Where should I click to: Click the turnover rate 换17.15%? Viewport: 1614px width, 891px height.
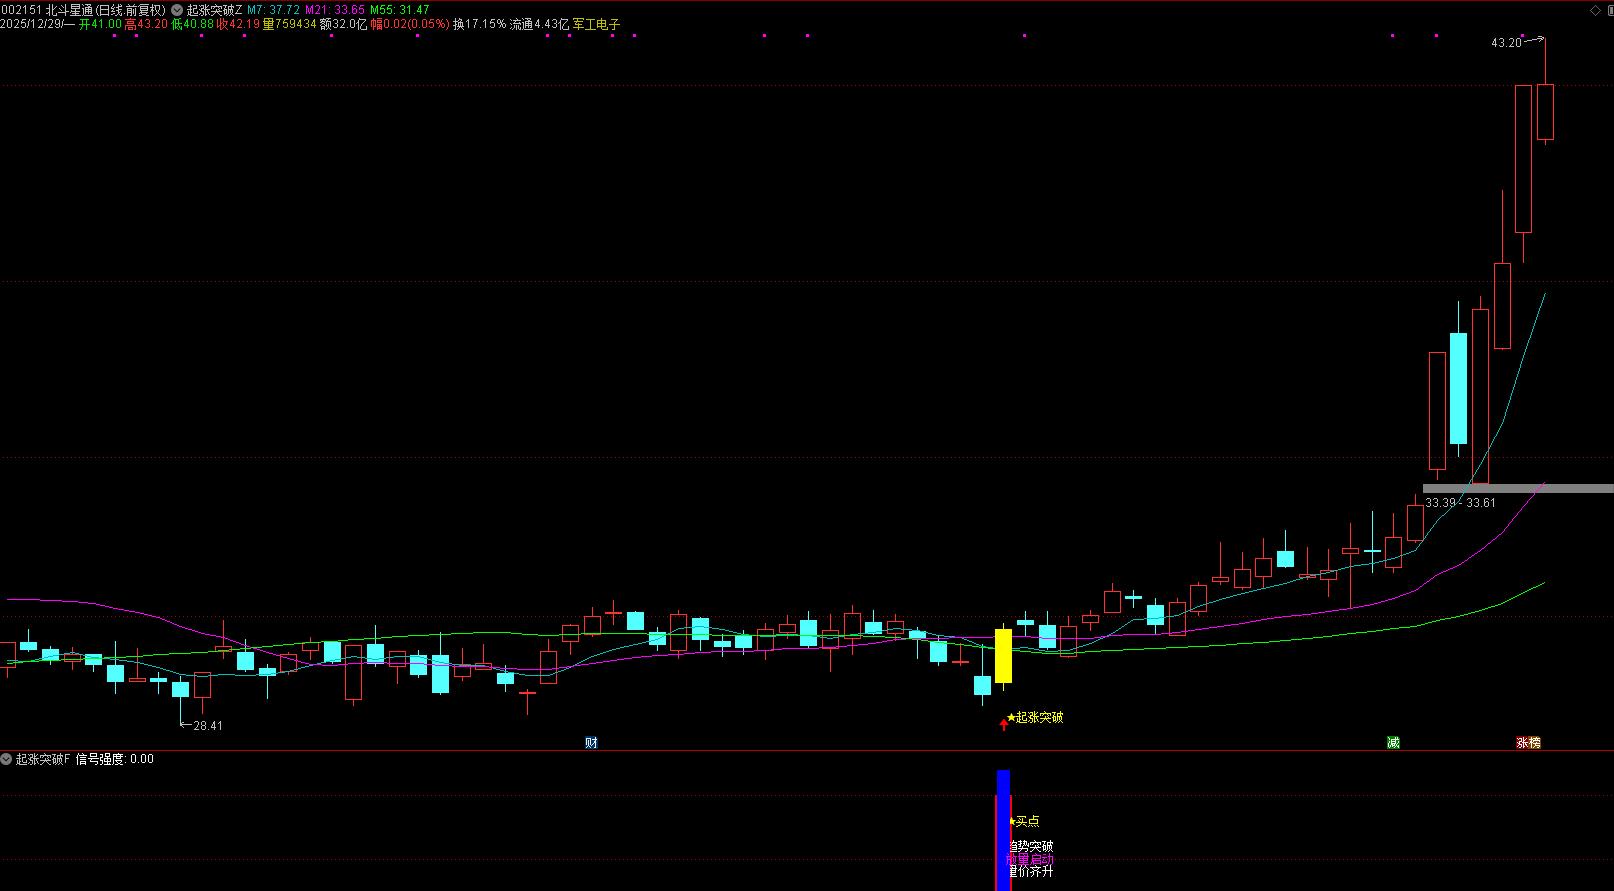click(480, 24)
